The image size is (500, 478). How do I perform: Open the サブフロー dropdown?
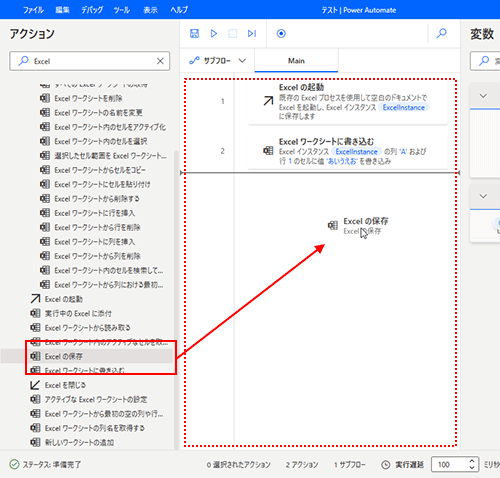tap(217, 61)
